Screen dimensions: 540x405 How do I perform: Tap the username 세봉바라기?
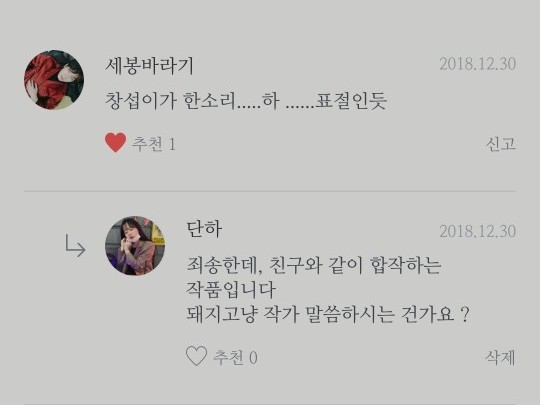pyautogui.click(x=150, y=66)
